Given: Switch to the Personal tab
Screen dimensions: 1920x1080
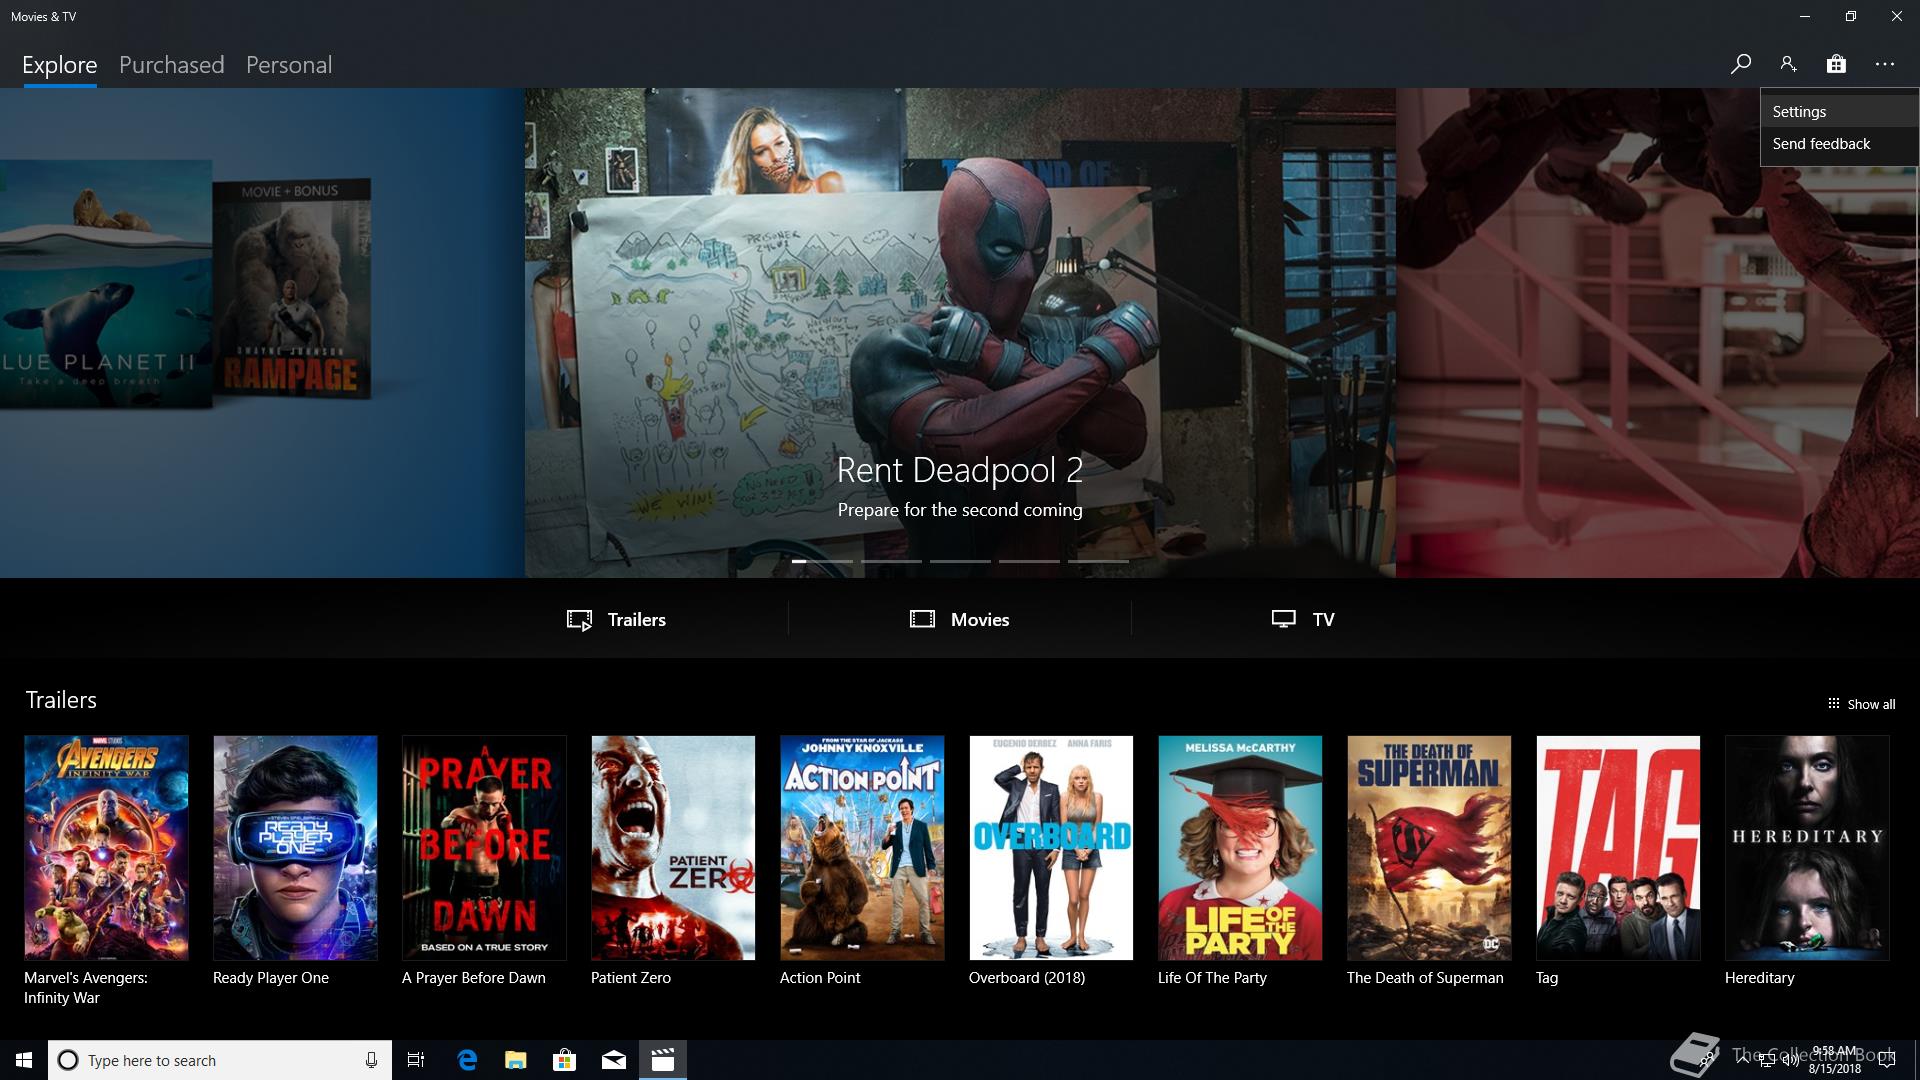Looking at the screenshot, I should click(x=289, y=65).
